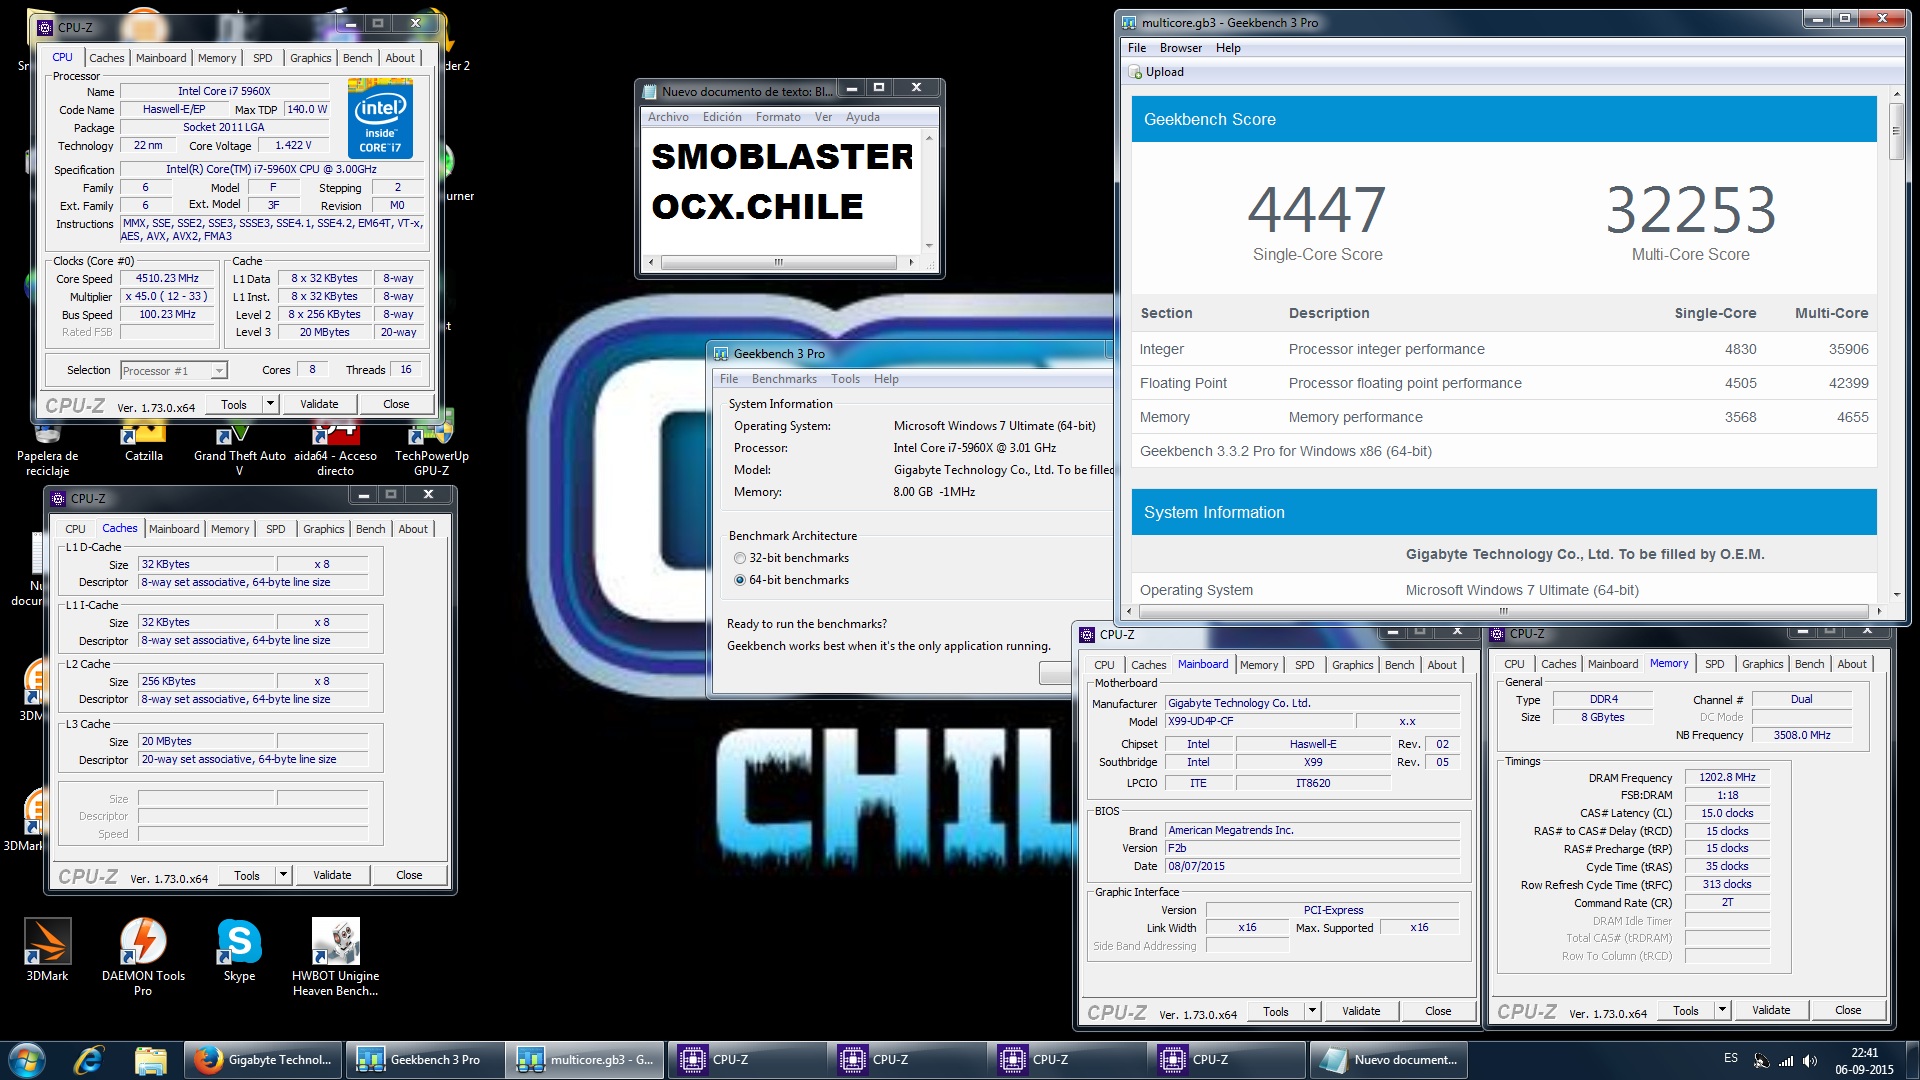Click Close button in top CPU-Z window
The height and width of the screenshot is (1080, 1920).
(x=396, y=404)
